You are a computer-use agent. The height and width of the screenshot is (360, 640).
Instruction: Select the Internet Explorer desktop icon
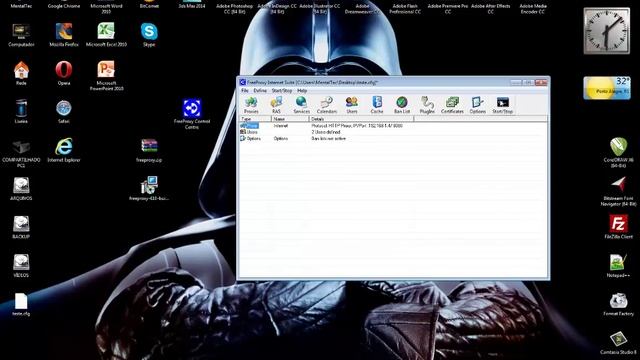pos(64,150)
